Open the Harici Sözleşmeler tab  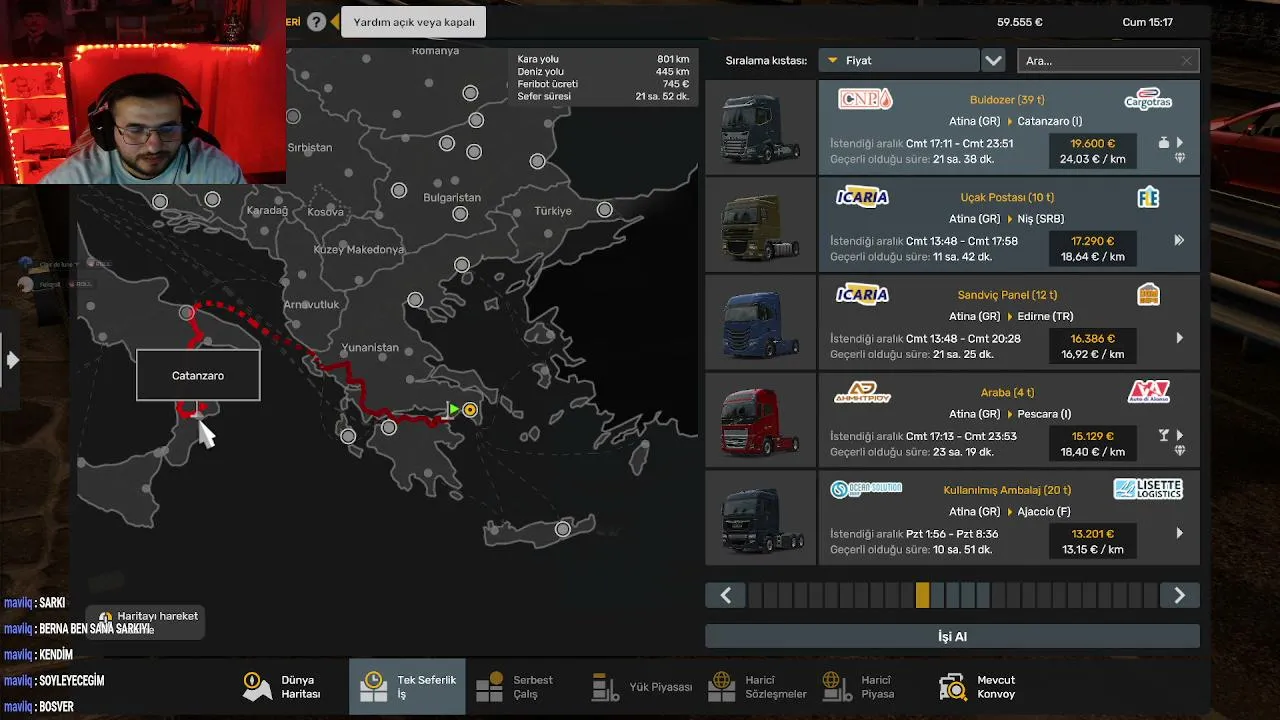point(758,687)
